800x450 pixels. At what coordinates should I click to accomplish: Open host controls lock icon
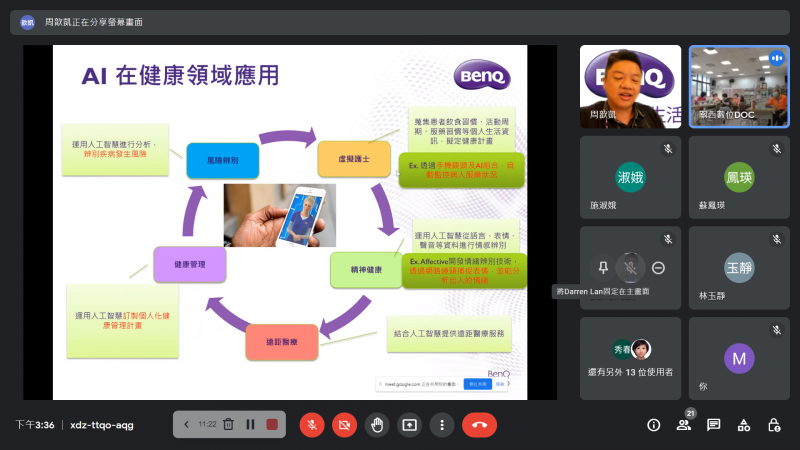point(774,425)
